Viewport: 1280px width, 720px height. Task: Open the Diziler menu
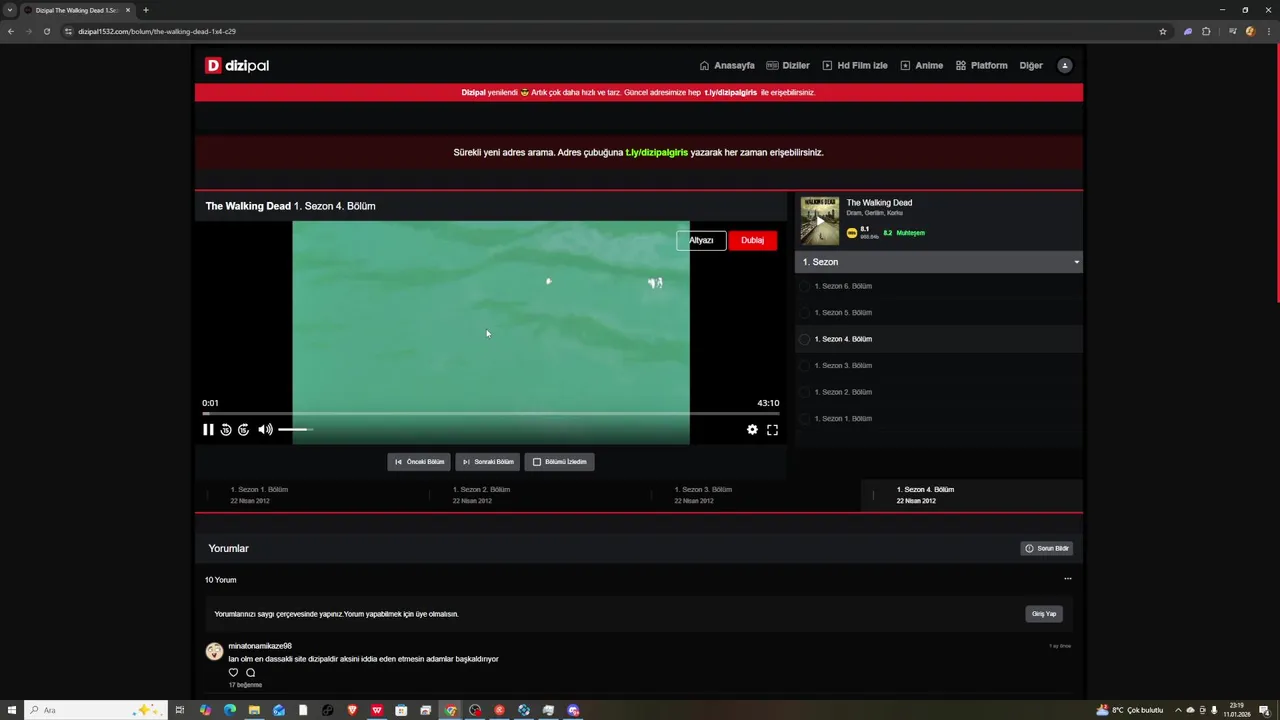tap(788, 66)
